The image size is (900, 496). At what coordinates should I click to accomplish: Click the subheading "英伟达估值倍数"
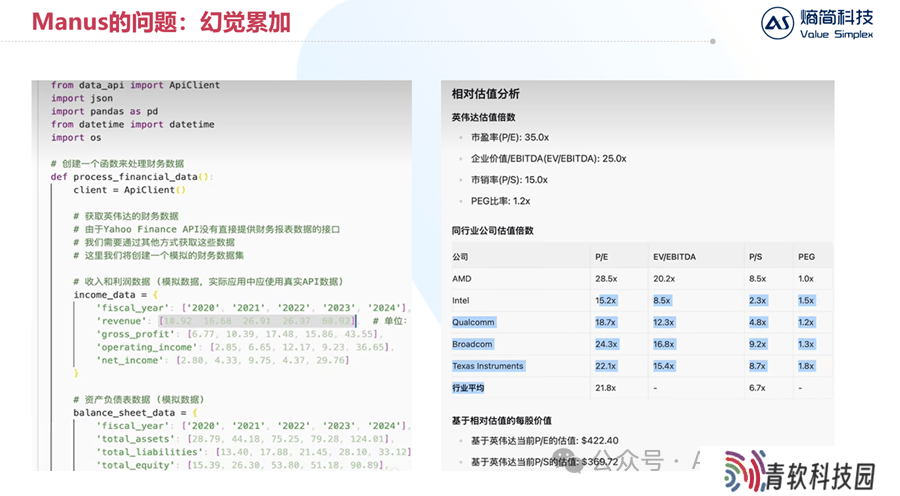click(483, 117)
